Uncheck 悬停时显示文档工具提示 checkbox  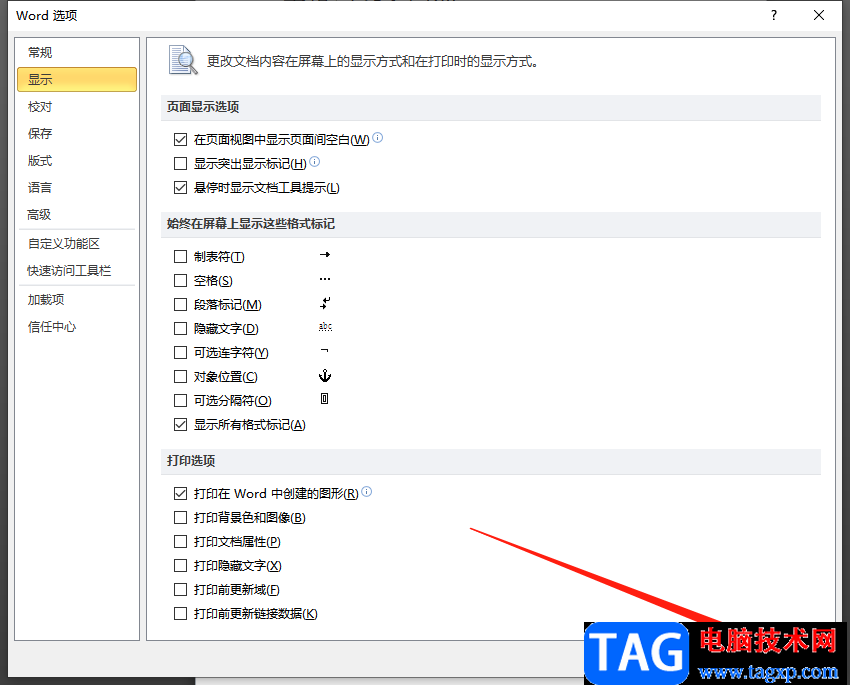pyautogui.click(x=181, y=188)
